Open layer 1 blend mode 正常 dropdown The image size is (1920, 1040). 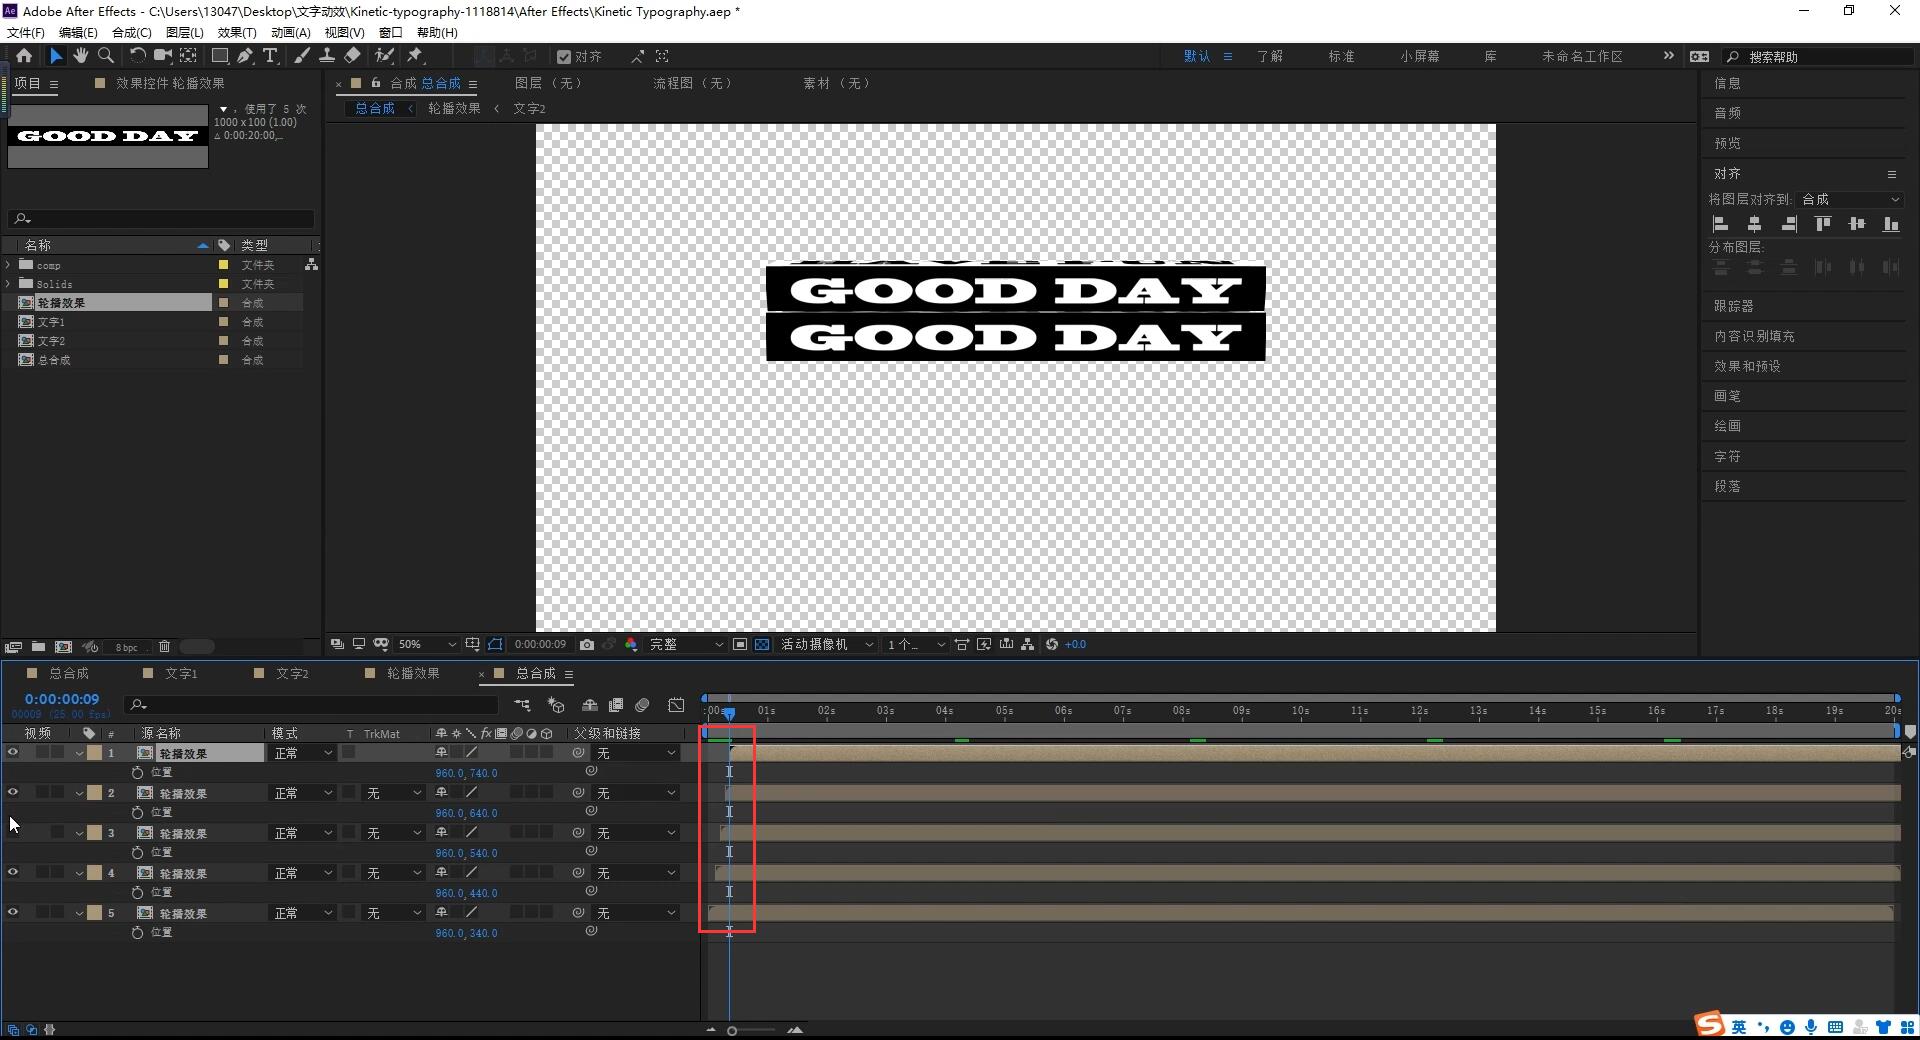click(303, 753)
